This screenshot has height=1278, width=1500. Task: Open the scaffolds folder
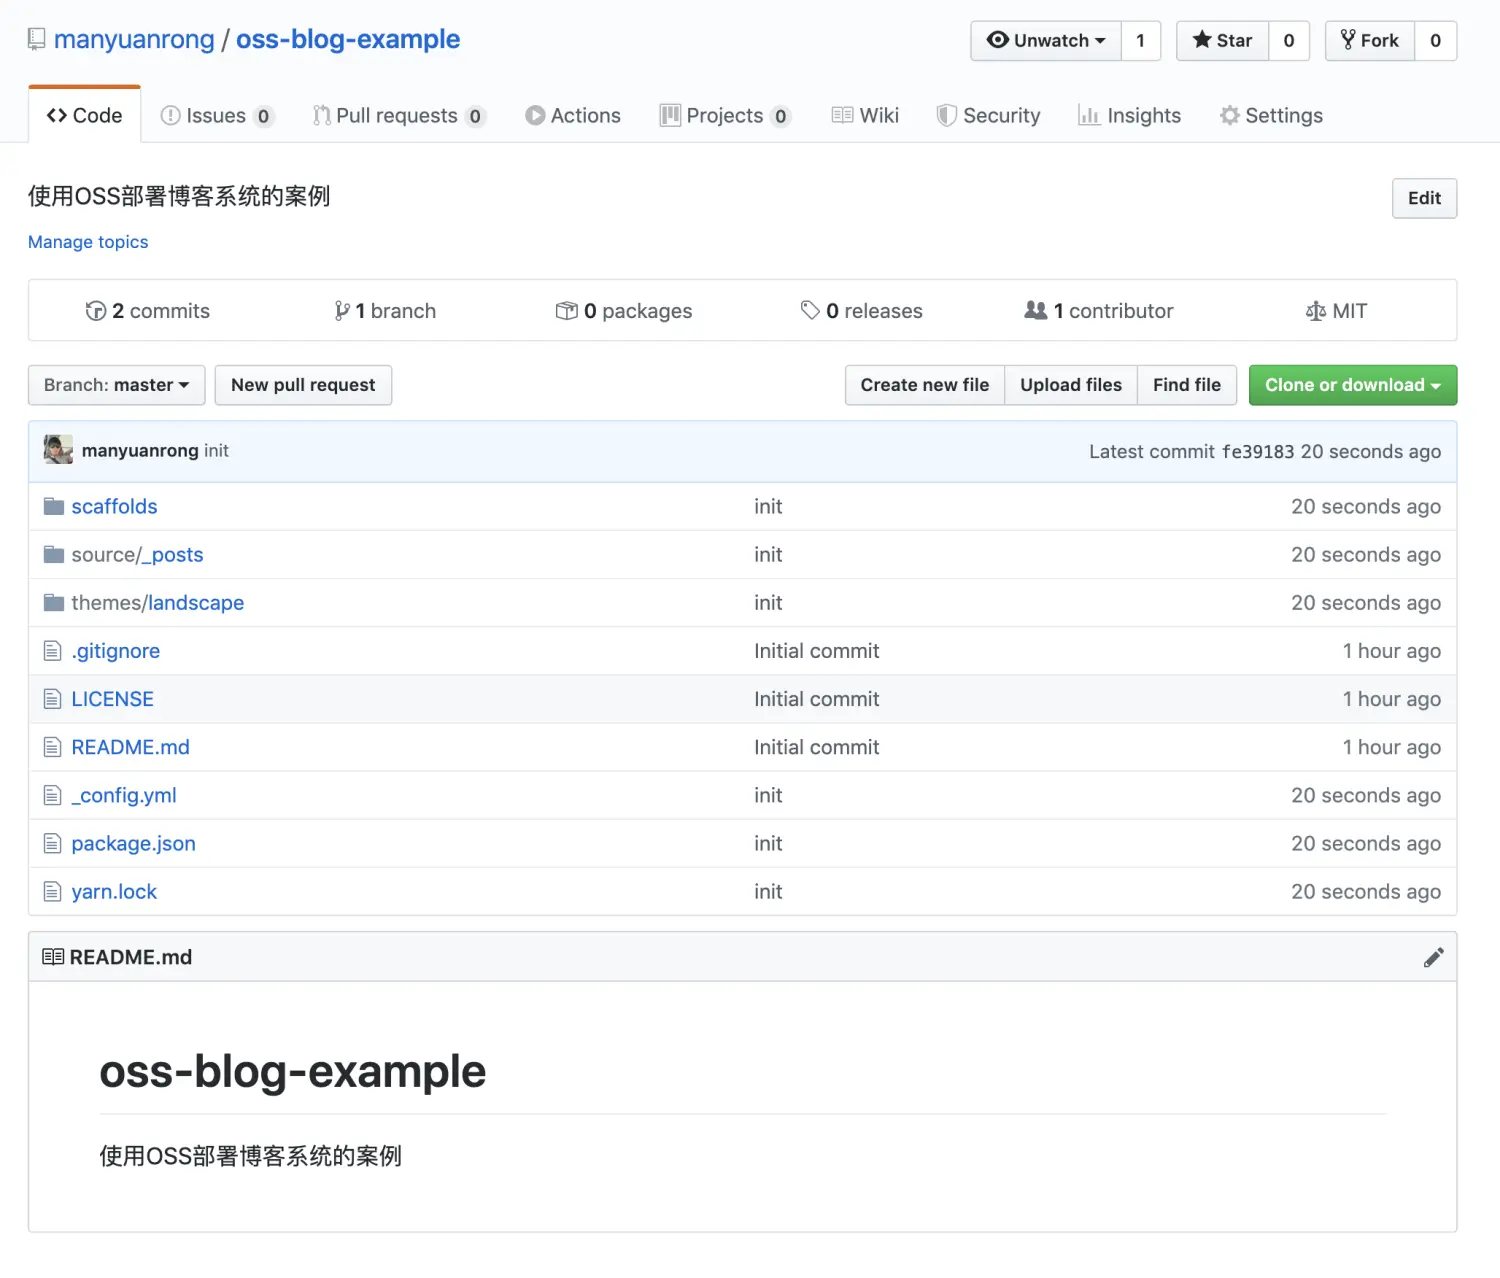[114, 507]
